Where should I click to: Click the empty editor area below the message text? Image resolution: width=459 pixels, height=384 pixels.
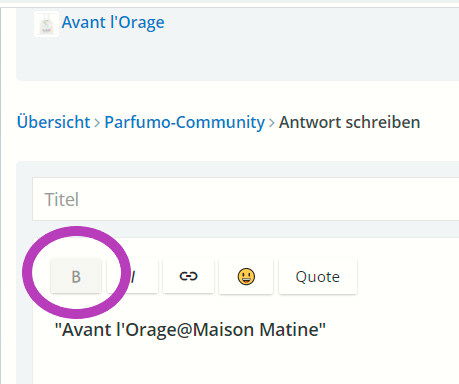coord(246,363)
